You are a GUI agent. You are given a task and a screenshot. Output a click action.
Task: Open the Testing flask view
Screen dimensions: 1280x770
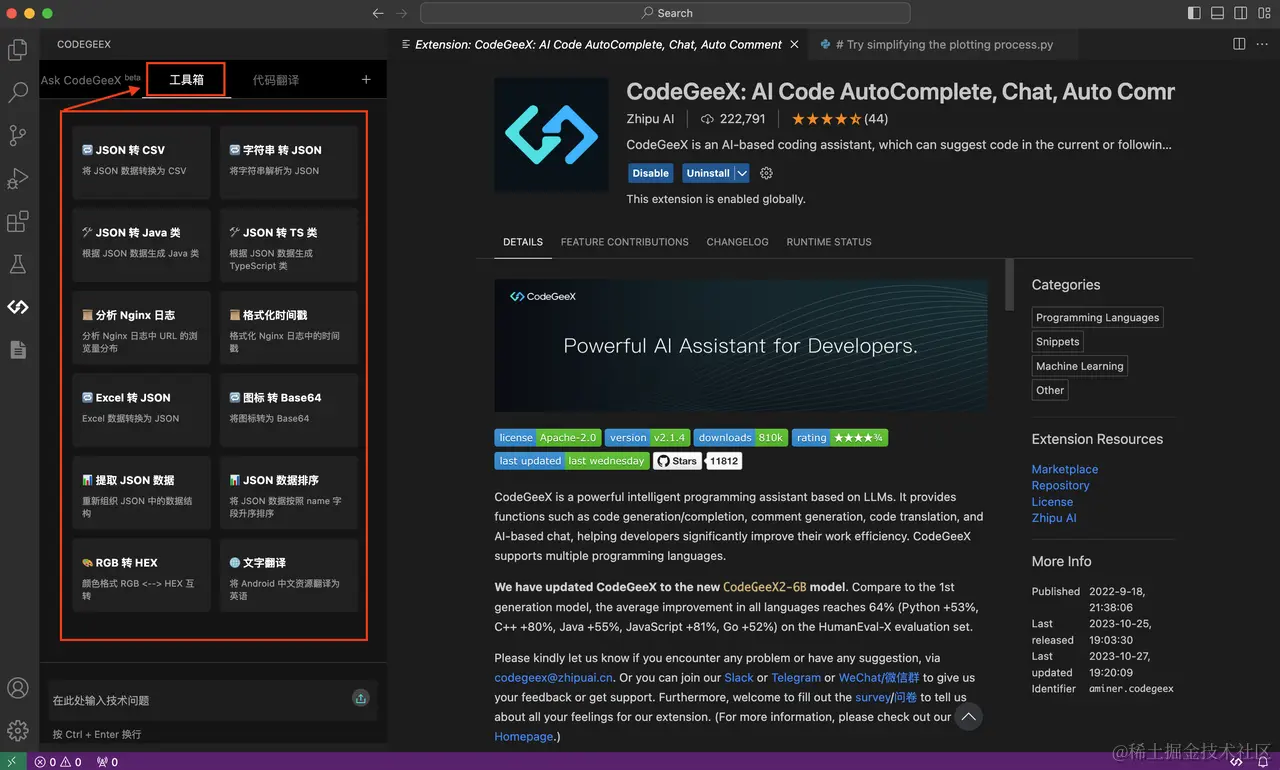pyautogui.click(x=18, y=264)
